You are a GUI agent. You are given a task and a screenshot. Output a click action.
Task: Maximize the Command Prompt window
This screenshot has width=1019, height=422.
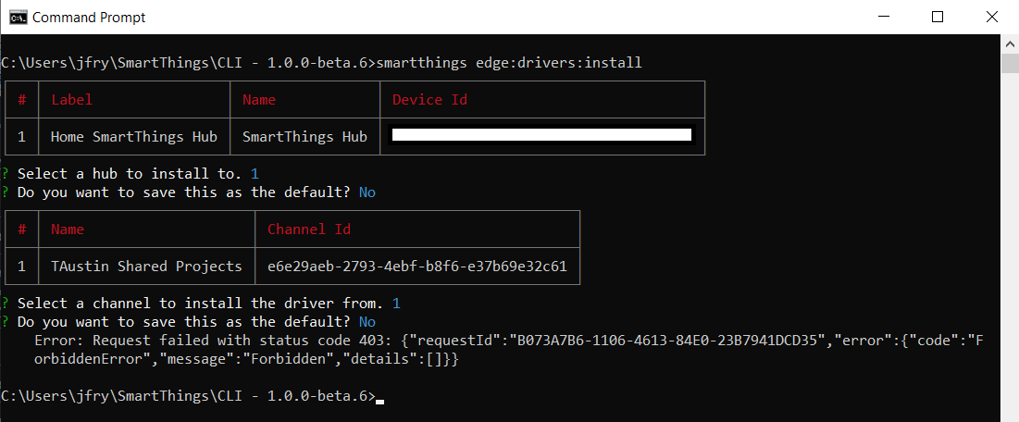click(x=937, y=17)
